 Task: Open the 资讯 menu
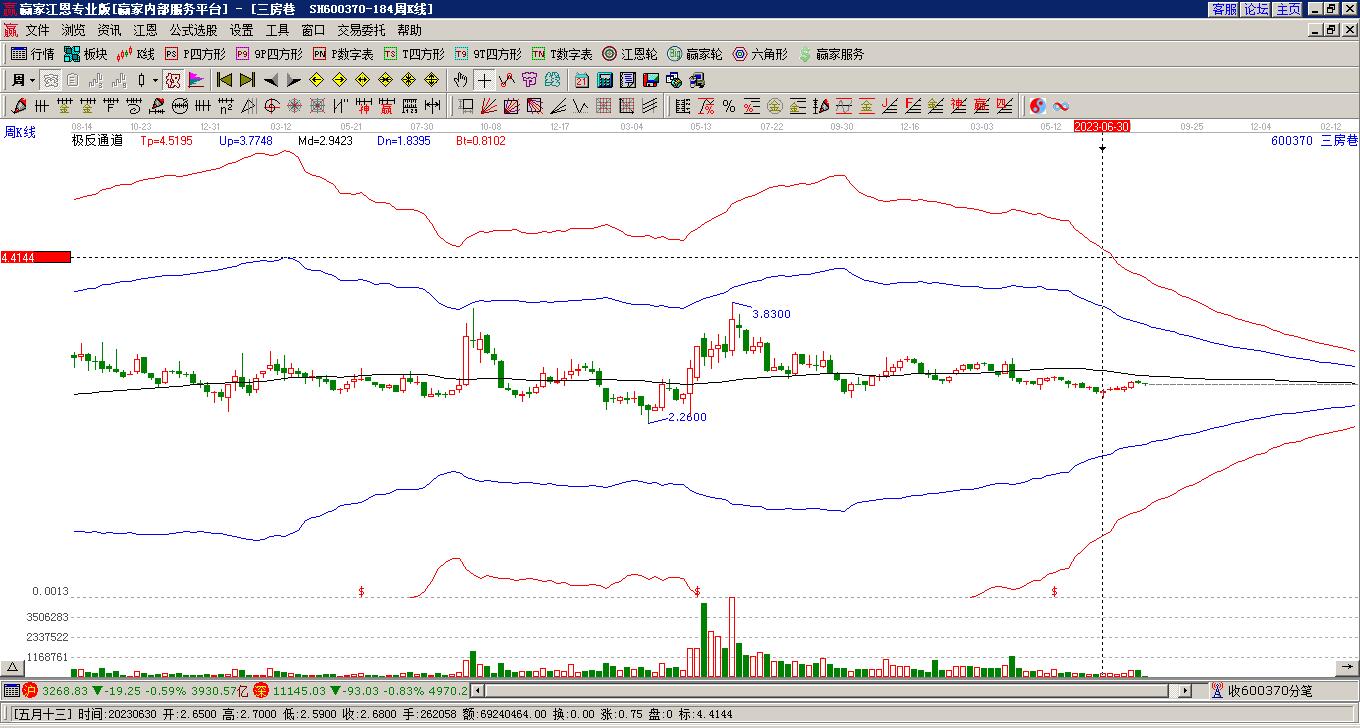pos(109,31)
